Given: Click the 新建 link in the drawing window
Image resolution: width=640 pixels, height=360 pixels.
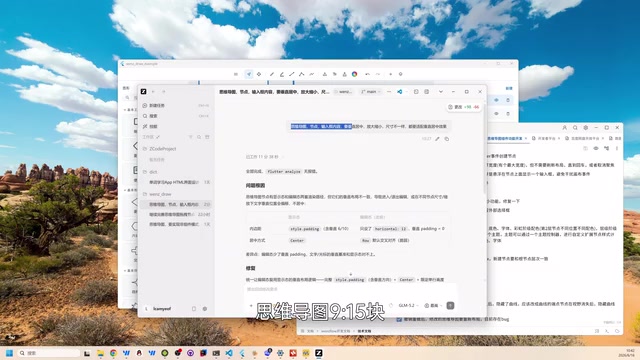Looking at the screenshot, I should 509,88.
